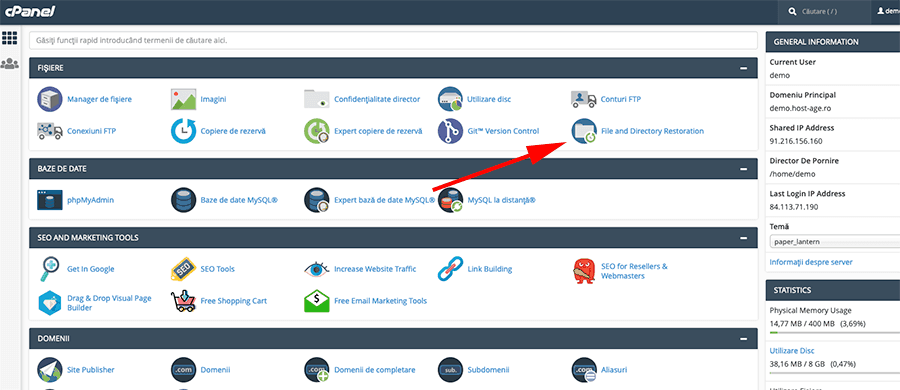Viewport: 900px width, 390px height.
Task: Click Subdomenii link text
Action: click(488, 370)
